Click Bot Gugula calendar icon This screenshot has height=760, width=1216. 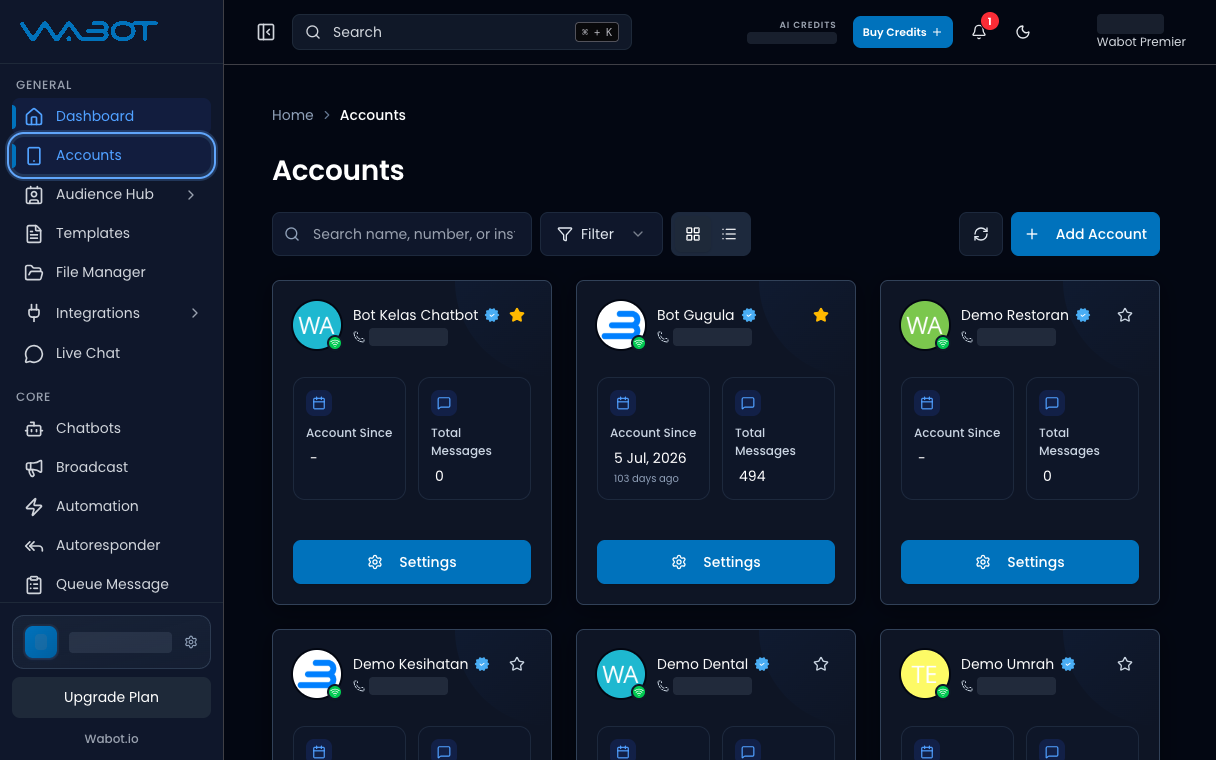(623, 403)
